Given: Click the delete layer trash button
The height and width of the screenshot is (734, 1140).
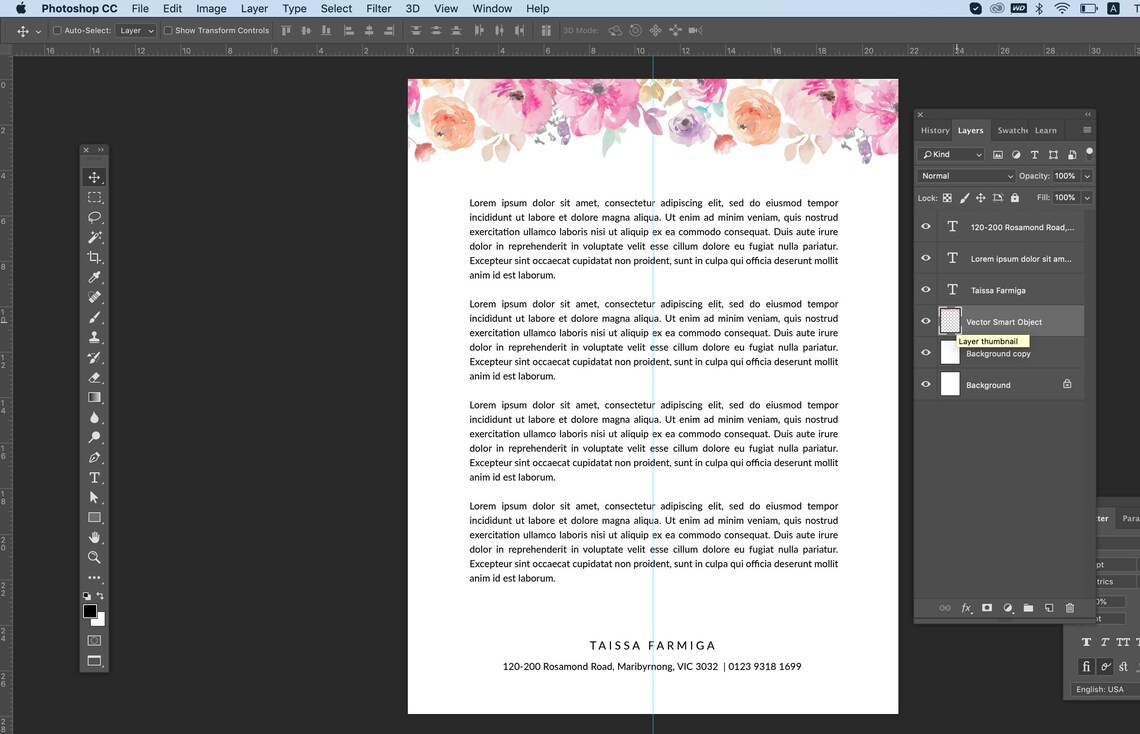Looking at the screenshot, I should pyautogui.click(x=1070, y=608).
